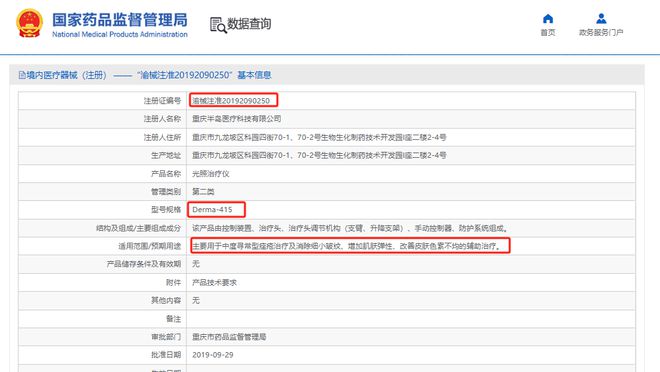Viewport: 660px width, 372px height.
Task: Click the 型号规格 label
Action: pos(166,210)
